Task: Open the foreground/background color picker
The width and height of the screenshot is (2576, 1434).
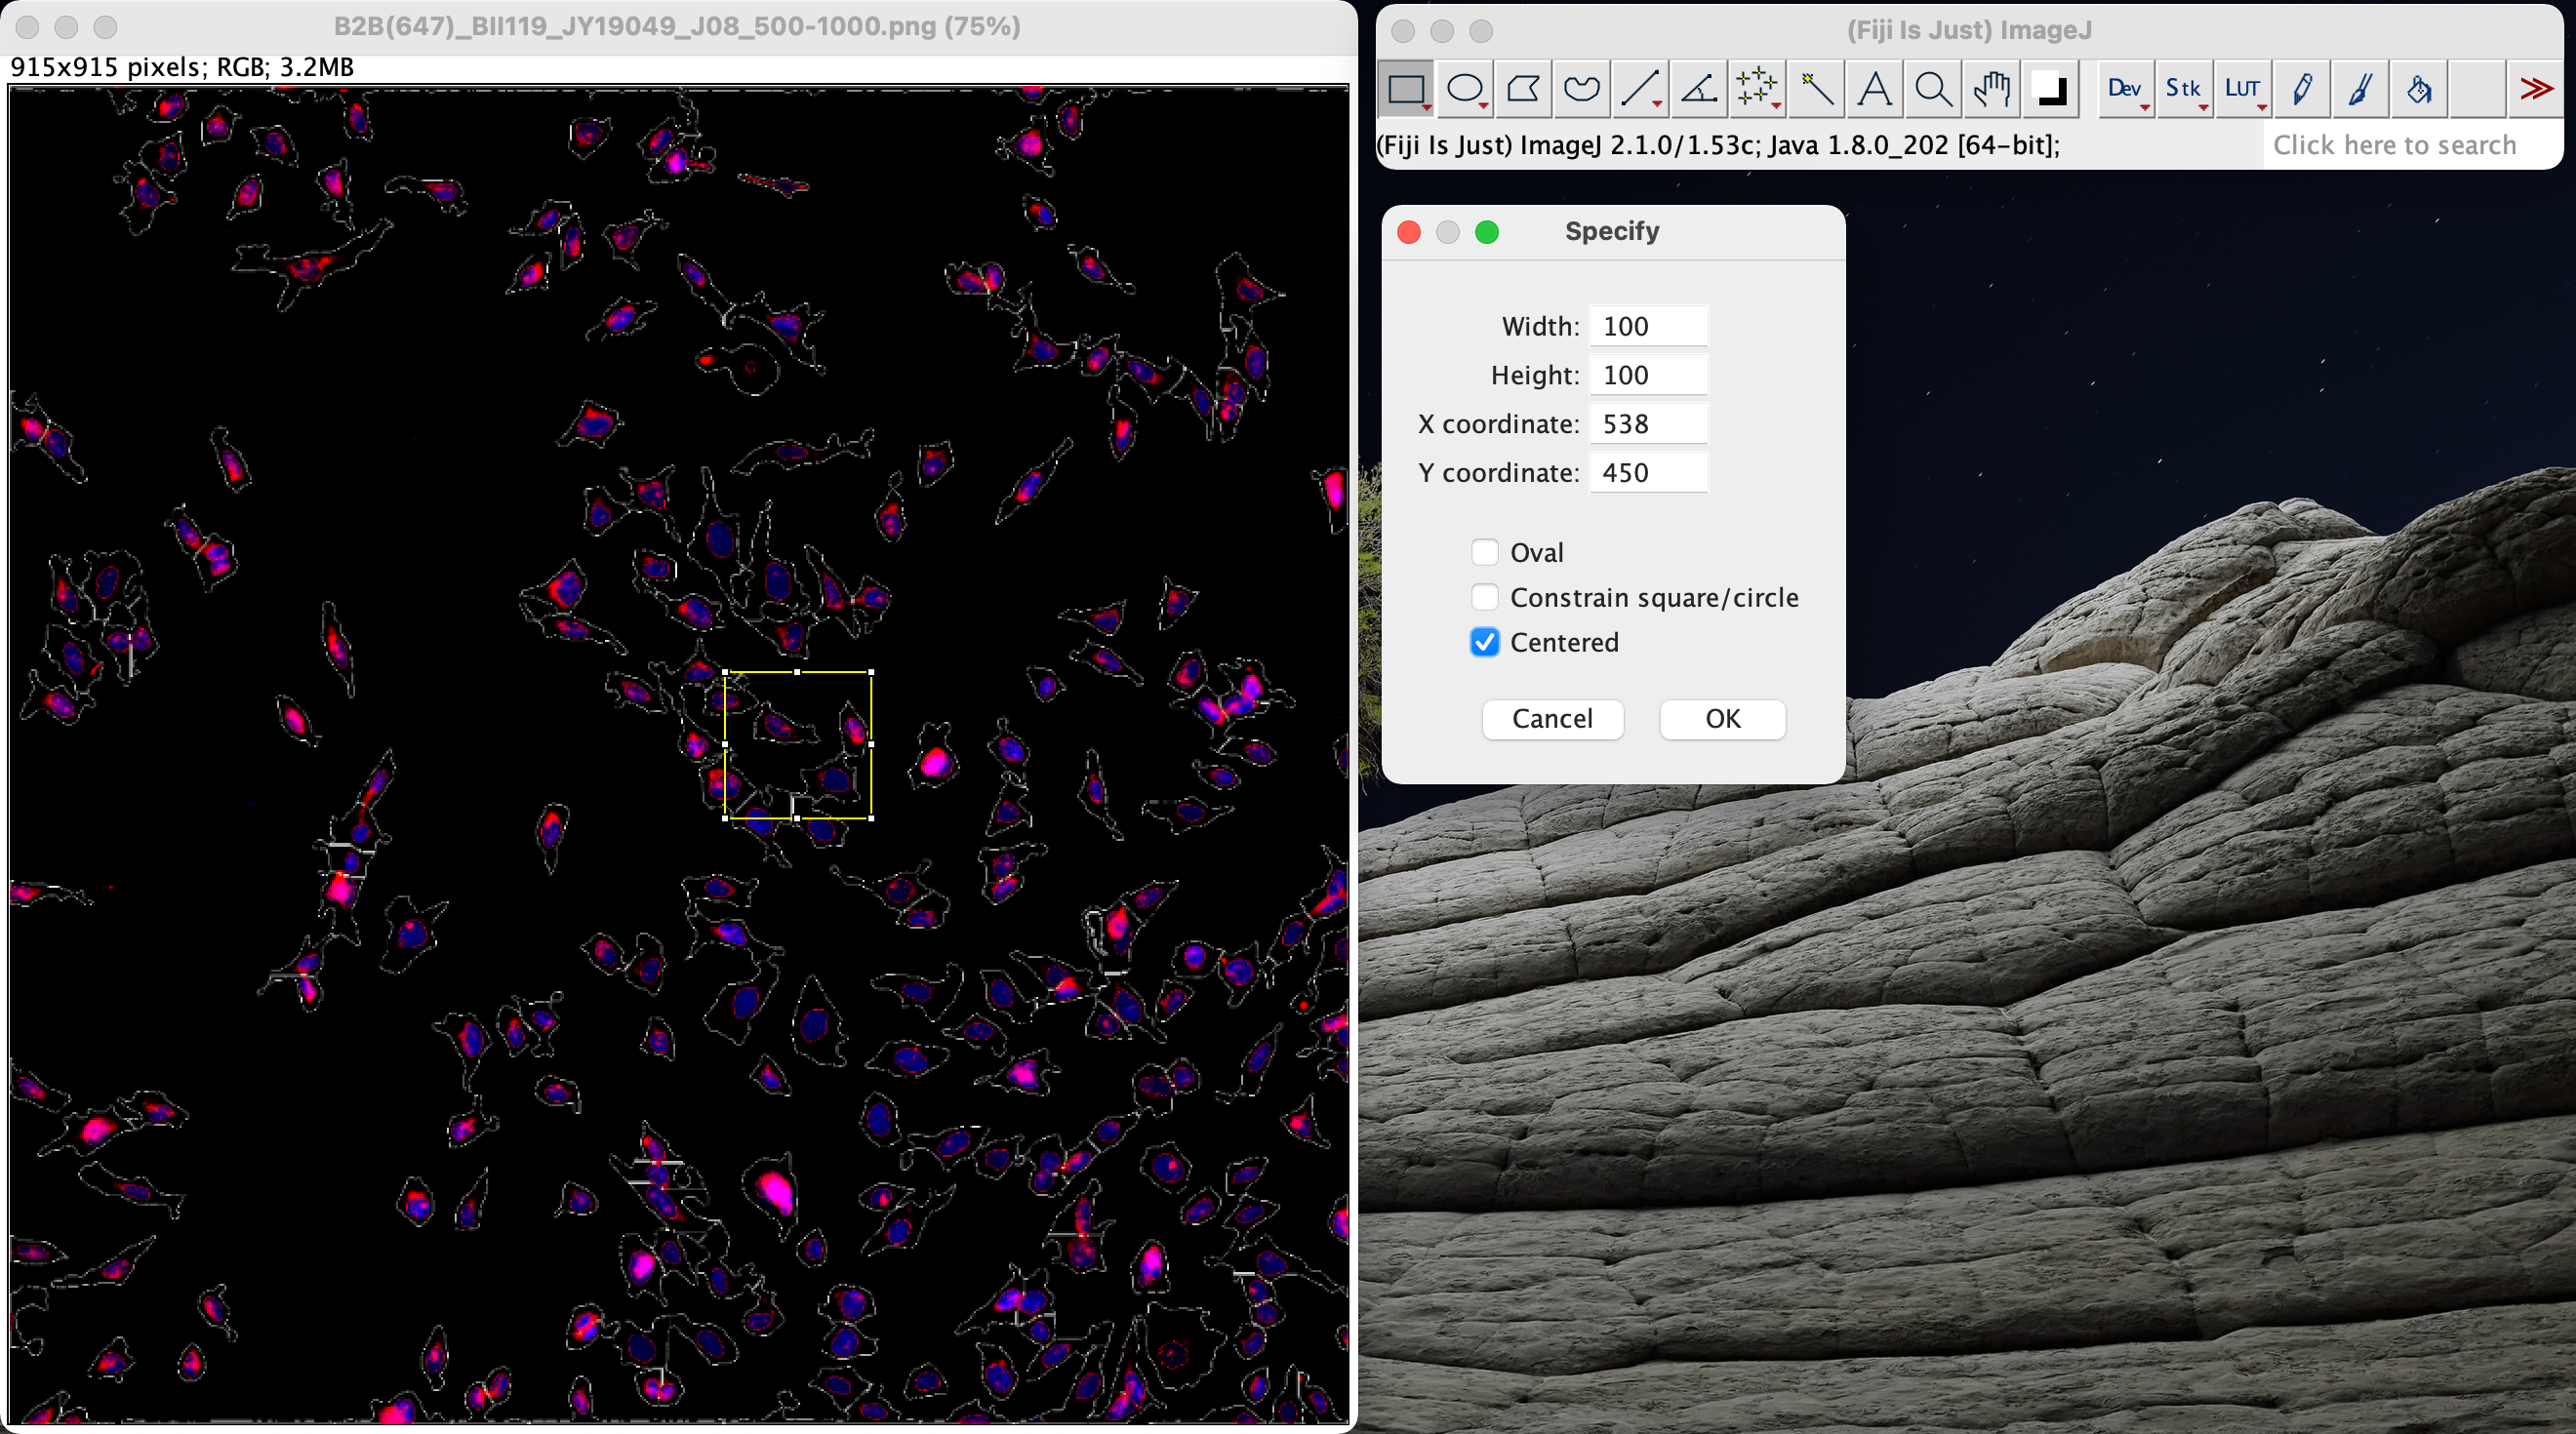Action: click(x=2051, y=89)
